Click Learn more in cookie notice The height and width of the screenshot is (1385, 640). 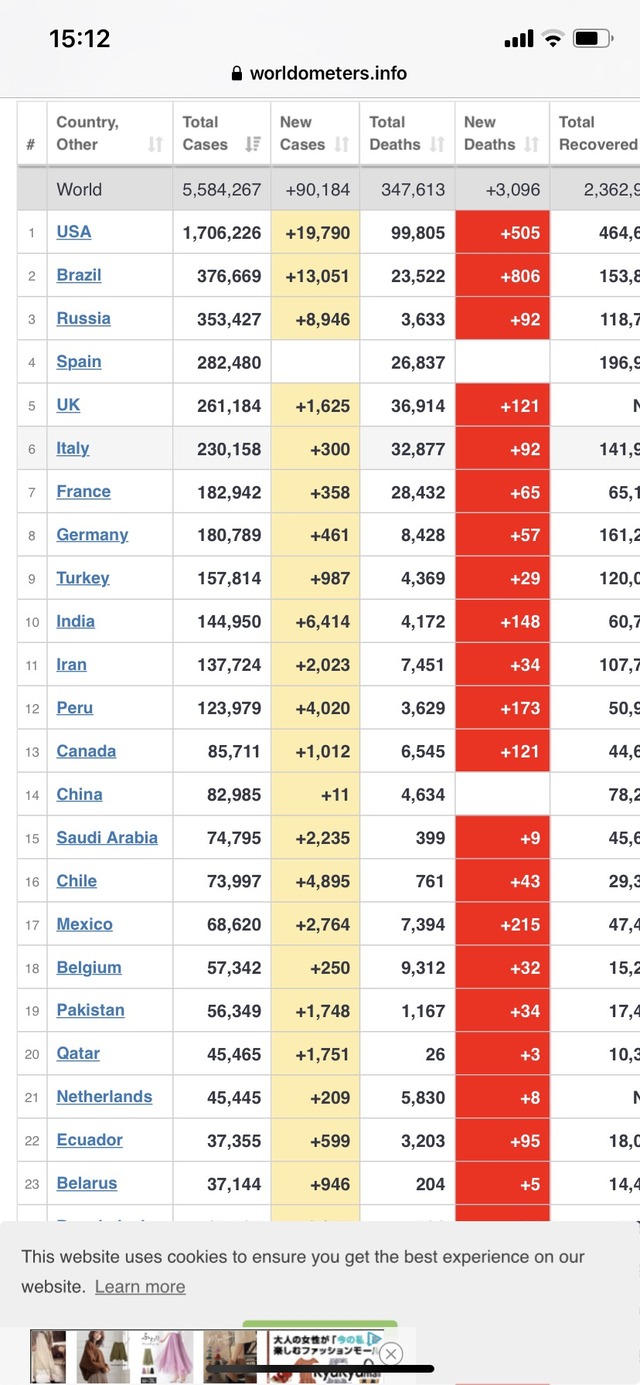[x=140, y=1287]
